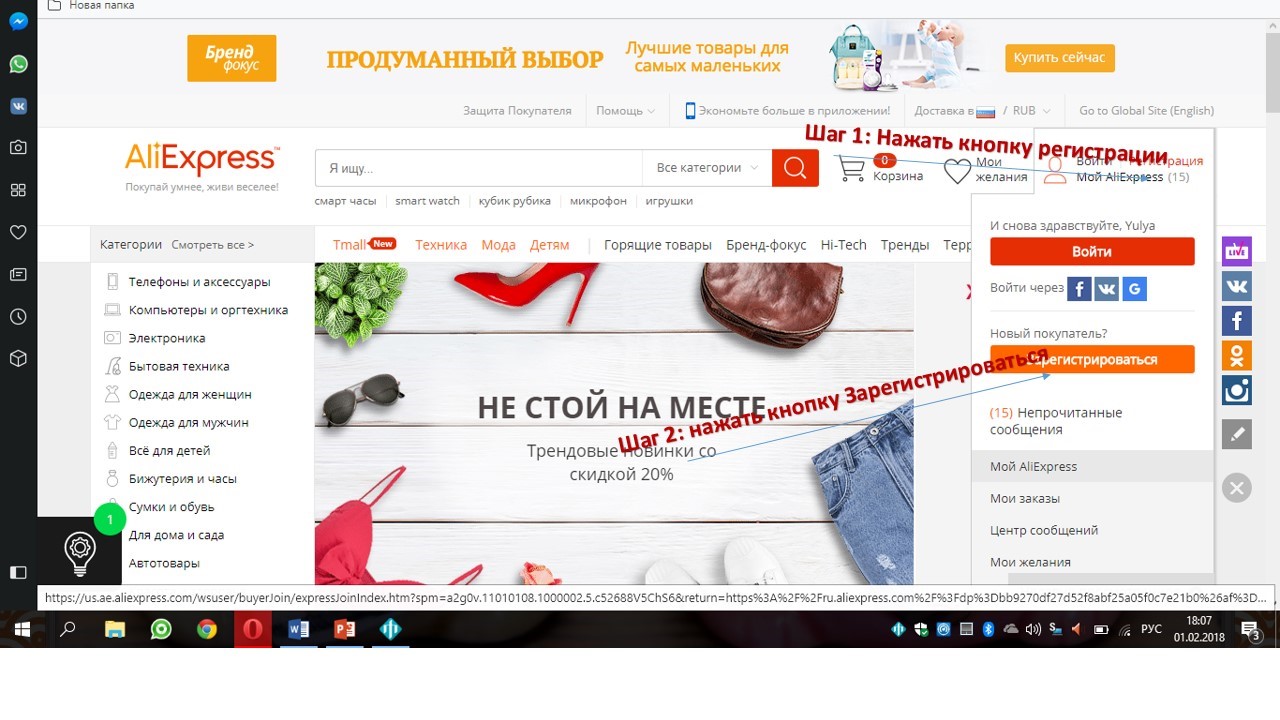This screenshot has height=720, width=1280.
Task: Click the orange magnifier search button
Action: [795, 168]
